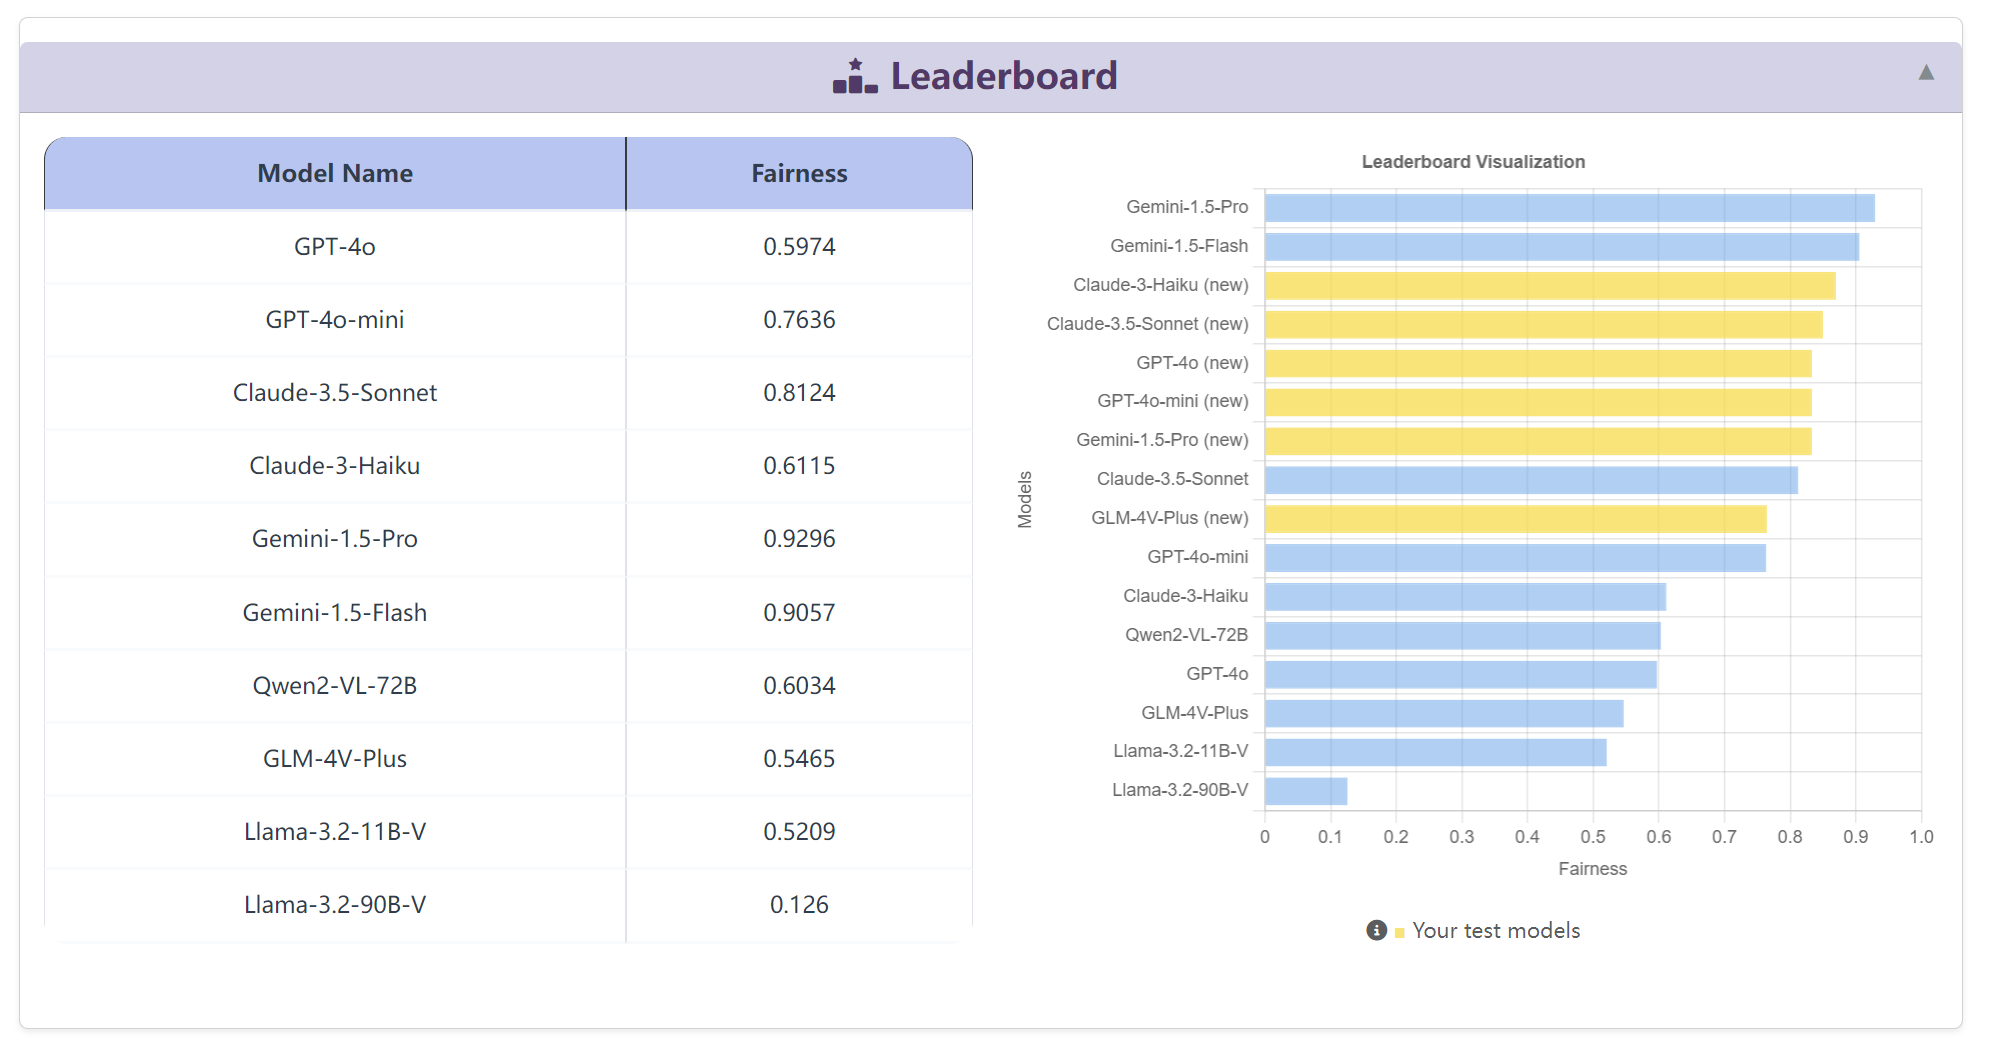
Task: Click the blue Claude-3.5-Sonnet chart bar
Action: pos(1531,480)
